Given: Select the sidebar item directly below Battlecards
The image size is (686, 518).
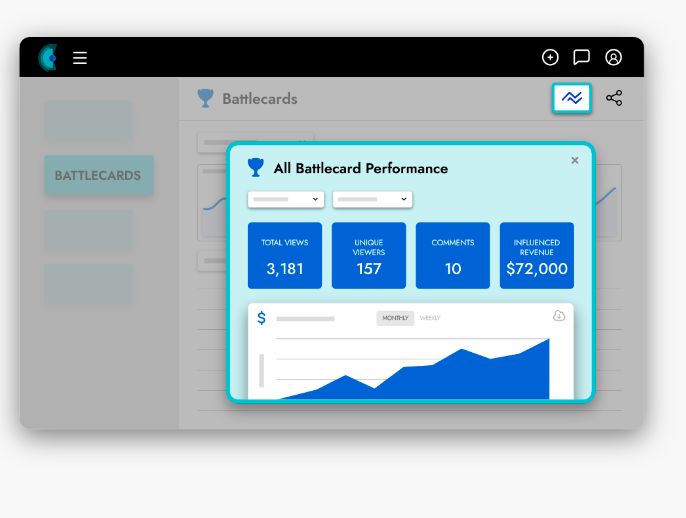Looking at the screenshot, I should [89, 229].
